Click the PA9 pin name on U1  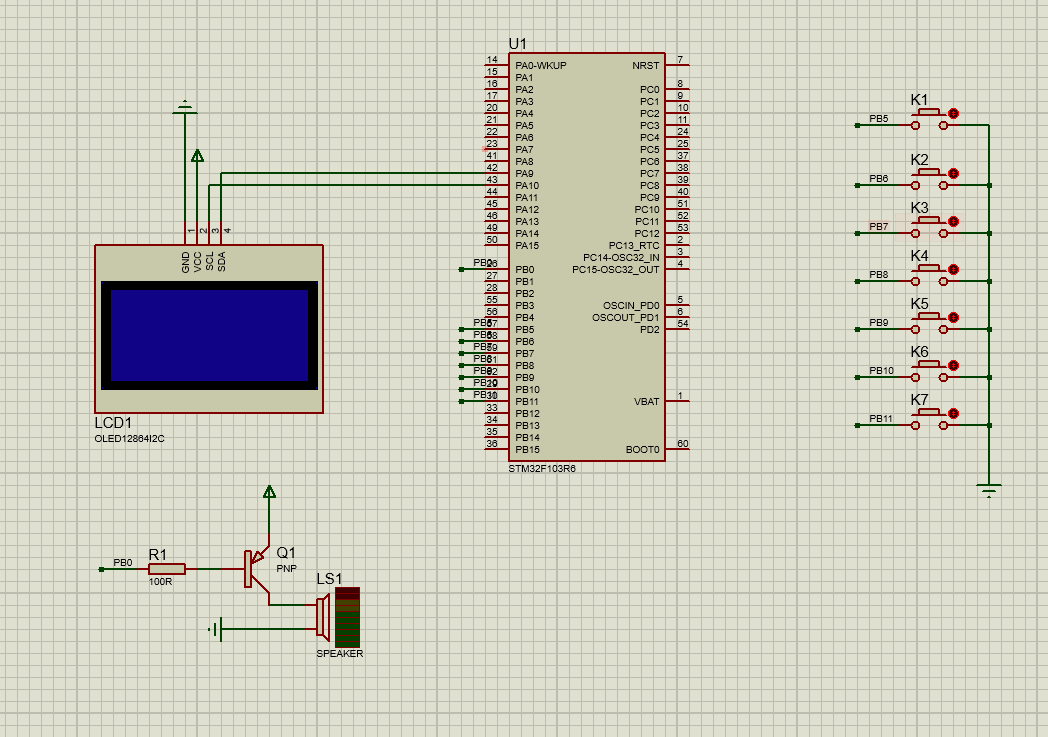(525, 174)
